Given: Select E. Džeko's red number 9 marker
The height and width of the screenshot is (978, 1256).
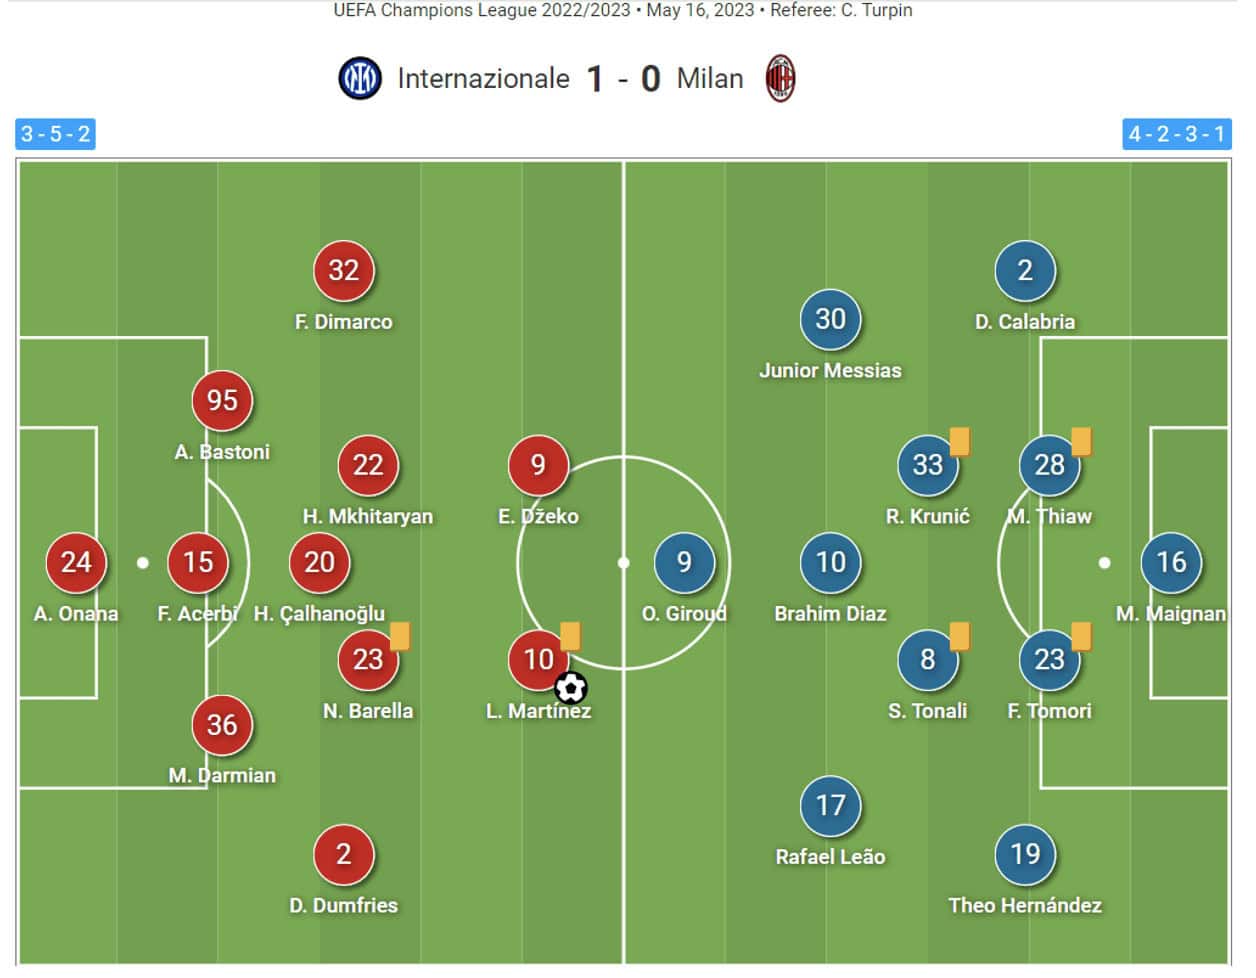Looking at the screenshot, I should click(x=538, y=465).
